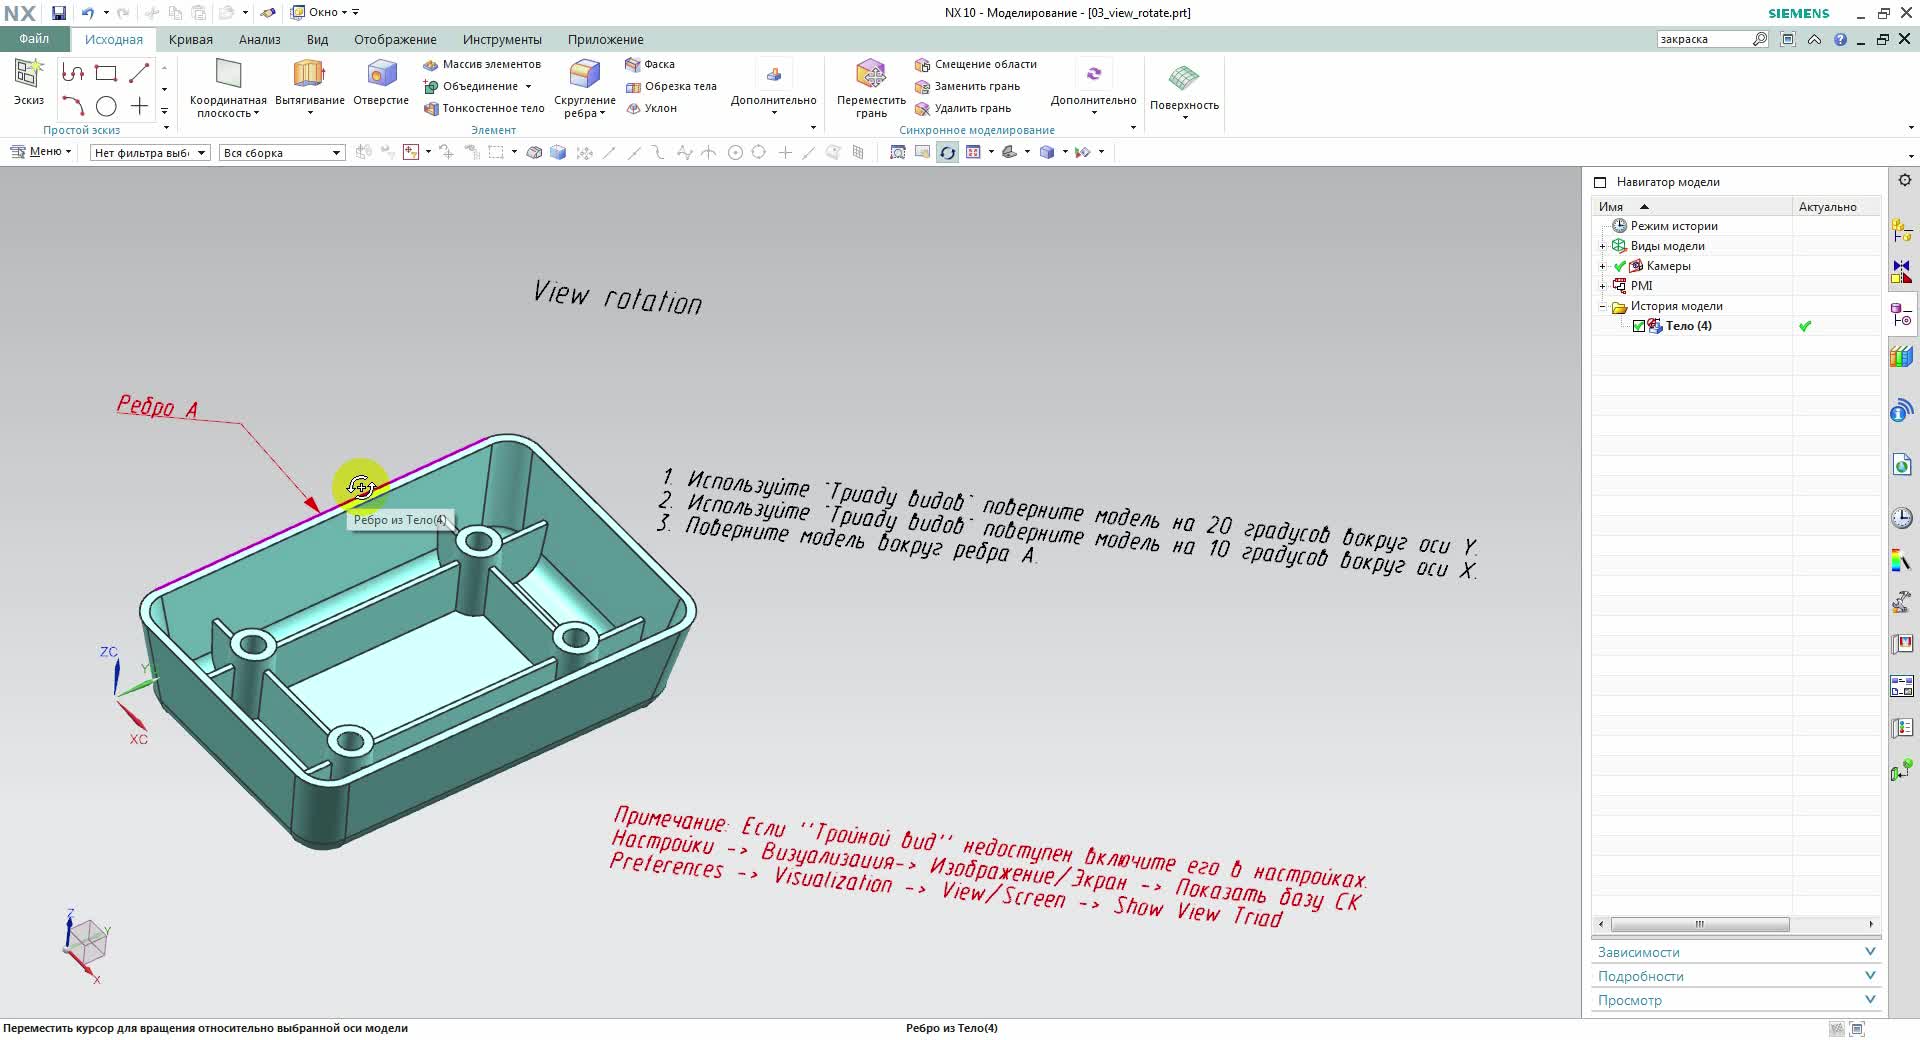Expand the Зависимости panel

(1736, 952)
